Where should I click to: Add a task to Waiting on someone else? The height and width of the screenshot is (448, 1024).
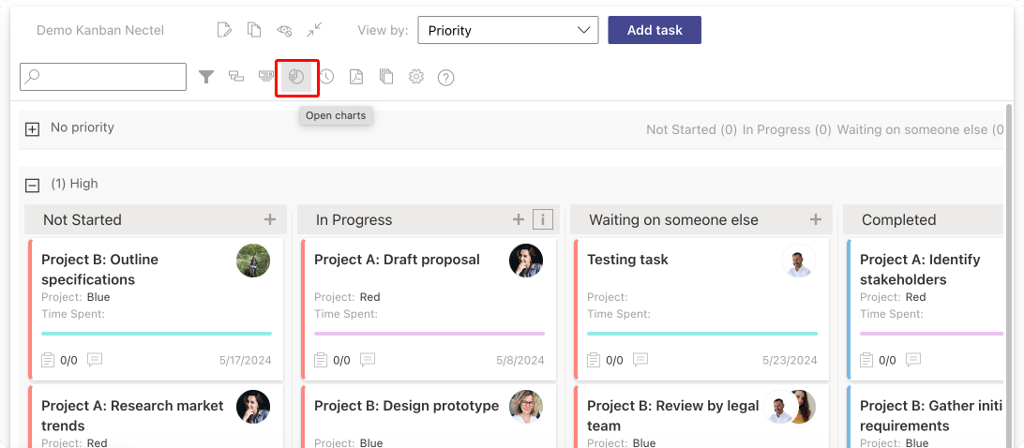tap(816, 219)
